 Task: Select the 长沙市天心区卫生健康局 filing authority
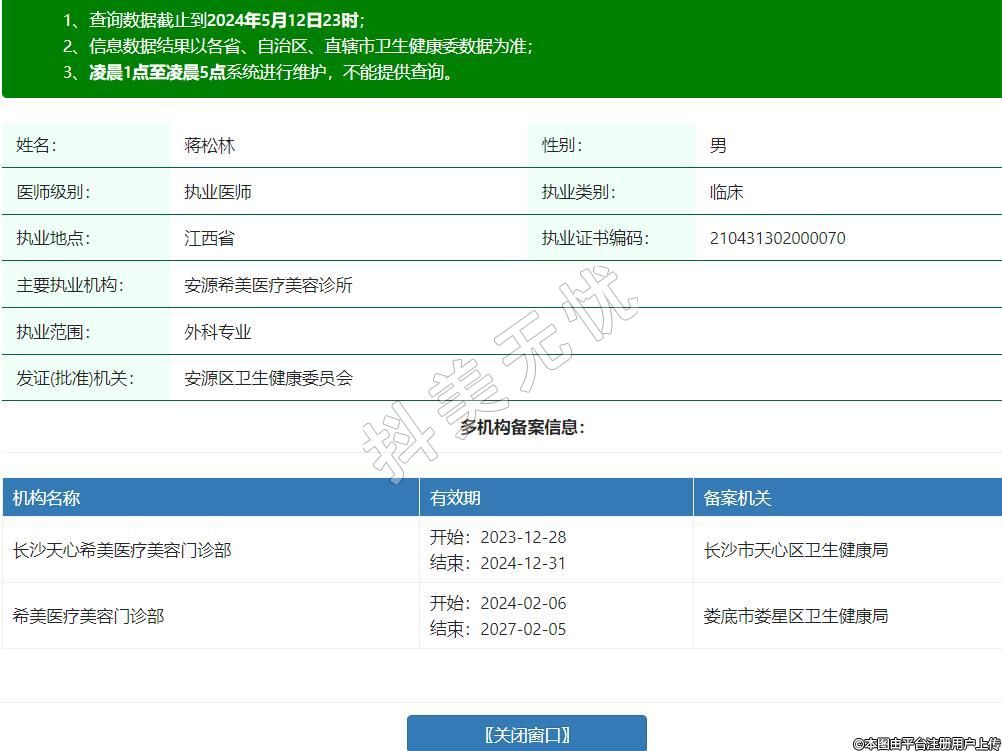[x=796, y=550]
